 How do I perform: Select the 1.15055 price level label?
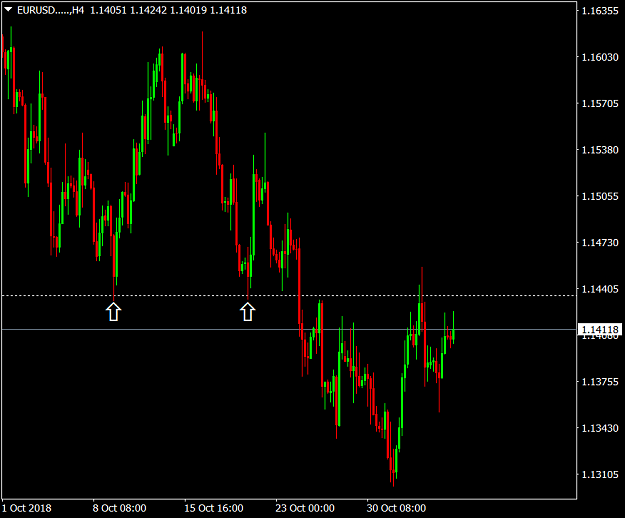pyautogui.click(x=600, y=196)
